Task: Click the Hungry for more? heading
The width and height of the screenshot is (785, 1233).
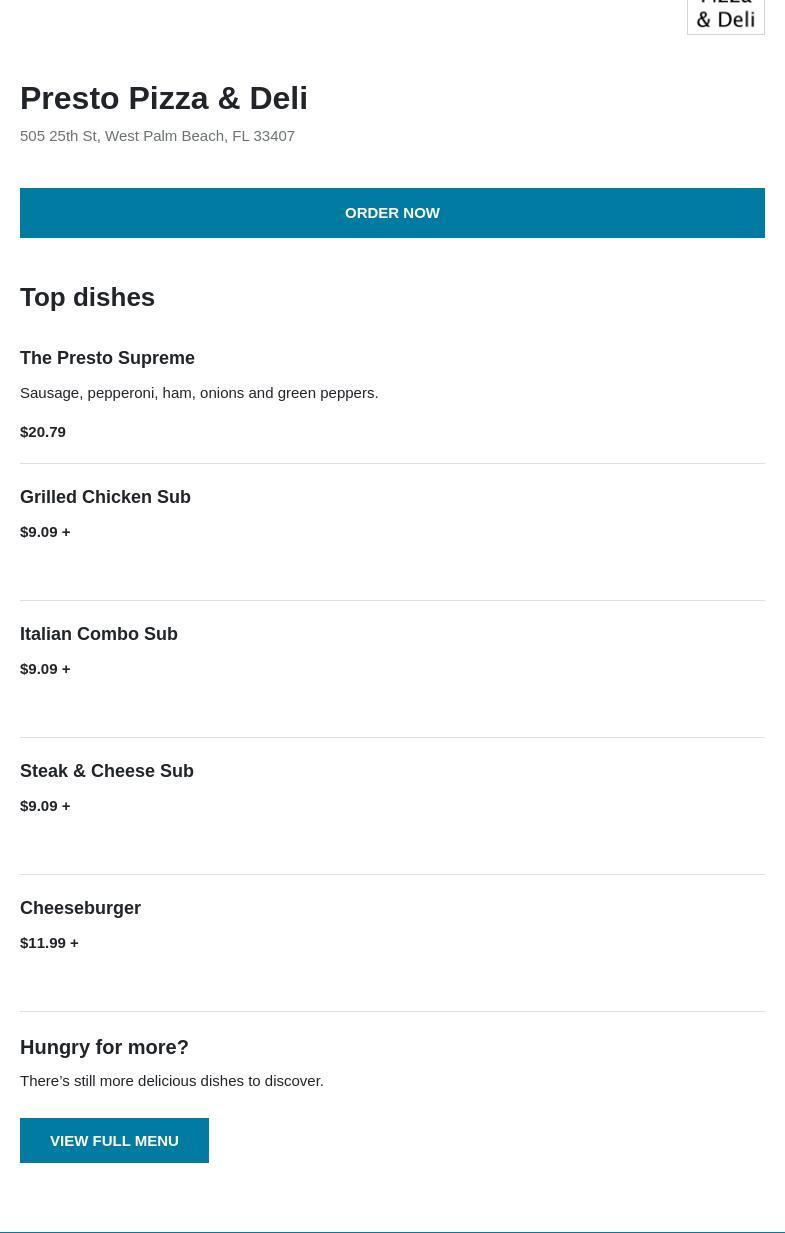Action: pyautogui.click(x=104, y=1047)
